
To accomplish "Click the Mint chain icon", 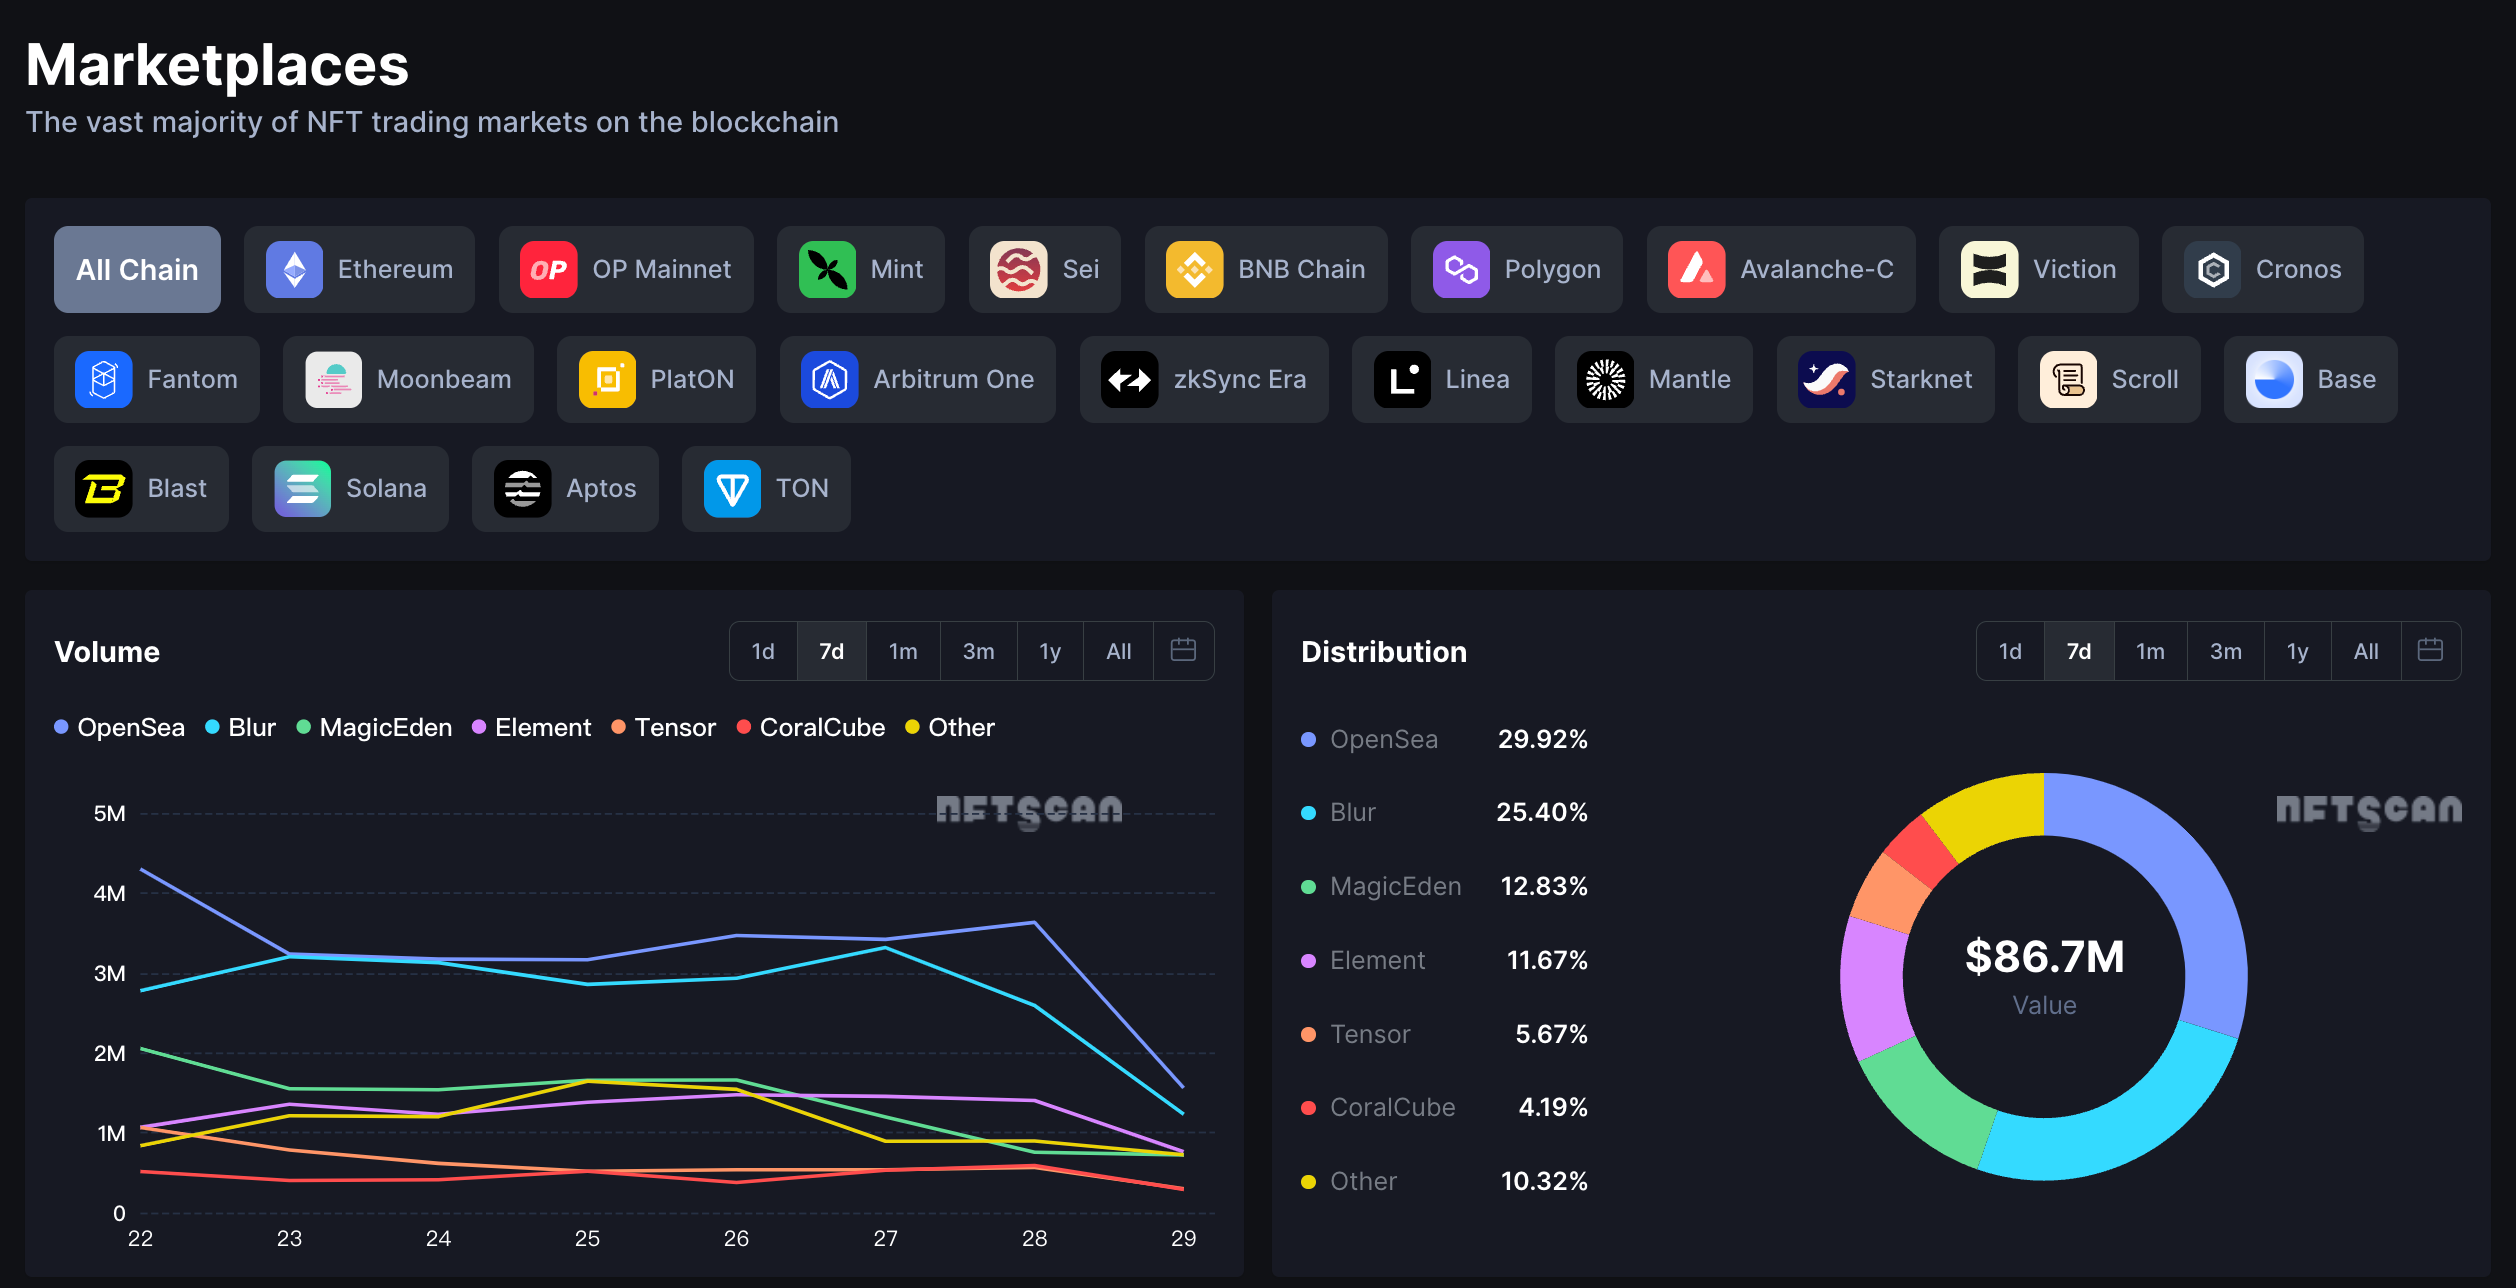I will click(x=827, y=269).
